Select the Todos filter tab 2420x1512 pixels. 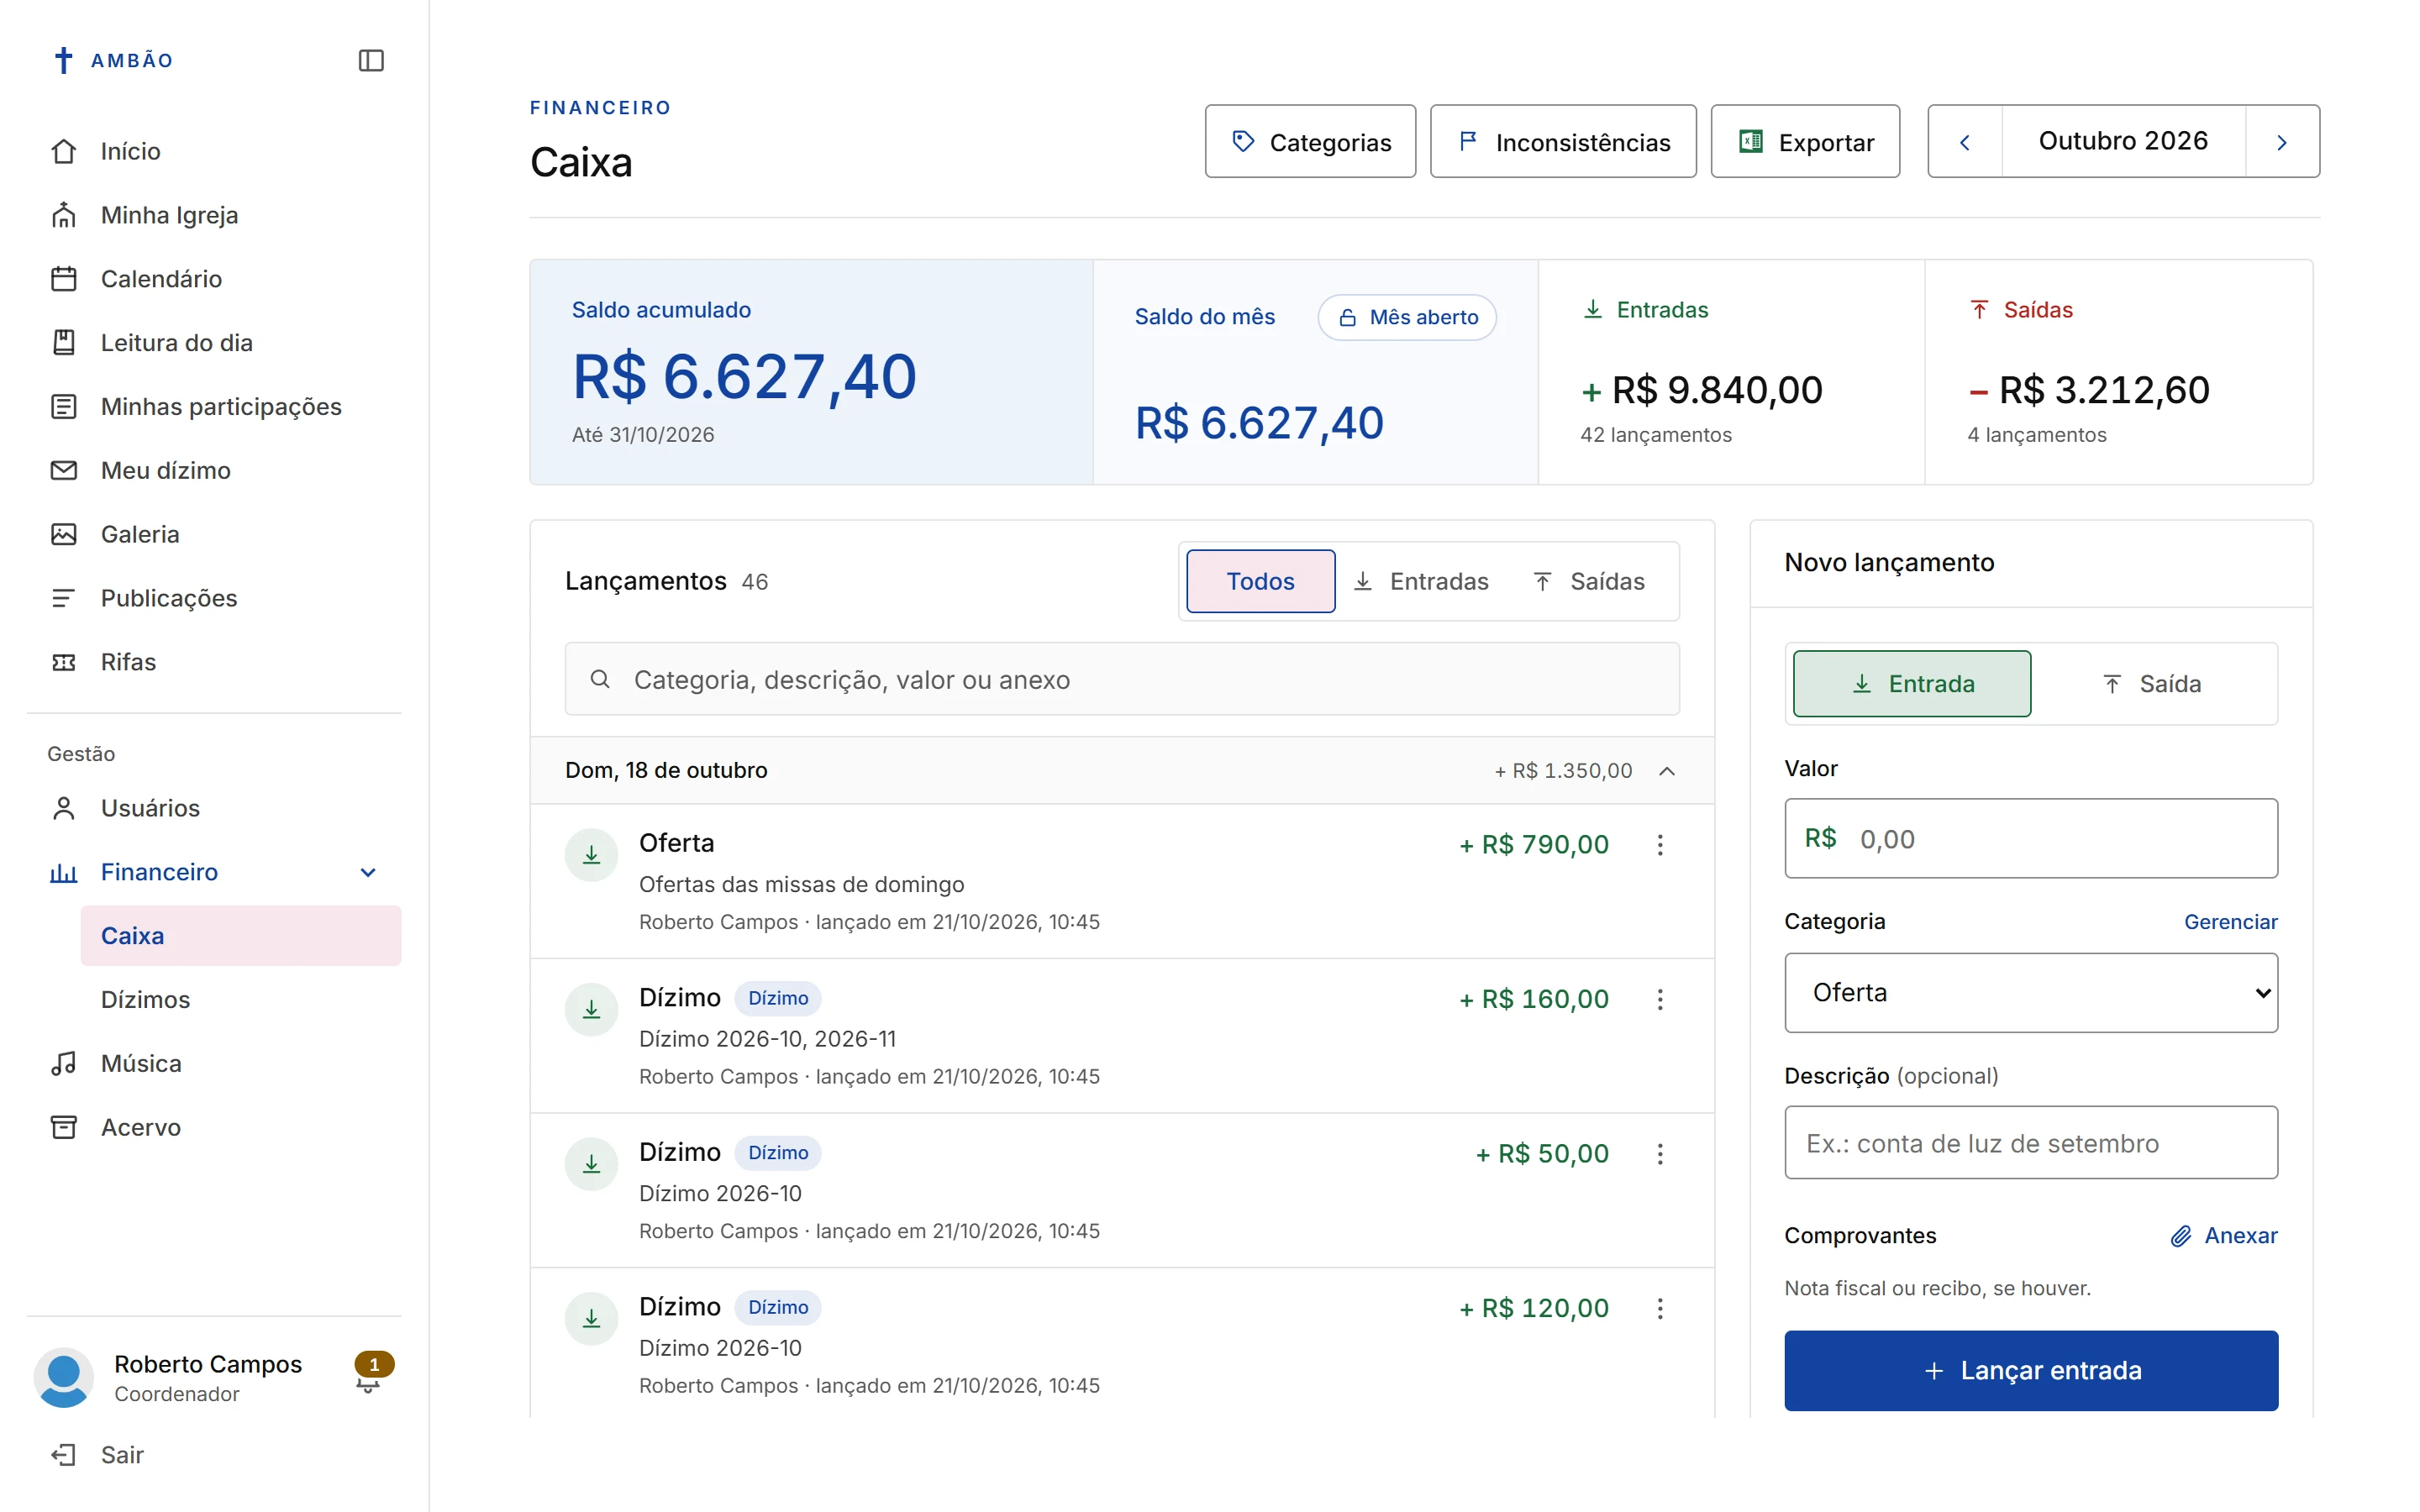coord(1260,581)
